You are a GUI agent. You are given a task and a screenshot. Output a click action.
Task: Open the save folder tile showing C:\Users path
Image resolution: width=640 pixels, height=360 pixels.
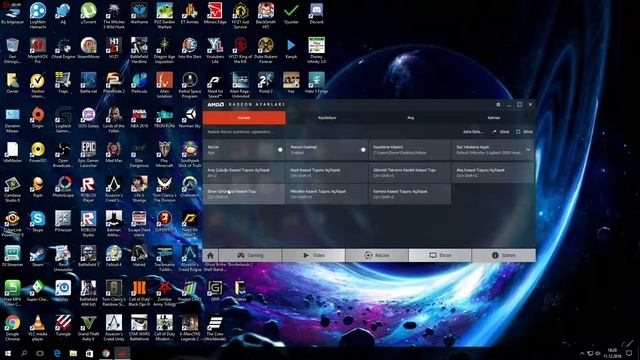click(x=410, y=150)
